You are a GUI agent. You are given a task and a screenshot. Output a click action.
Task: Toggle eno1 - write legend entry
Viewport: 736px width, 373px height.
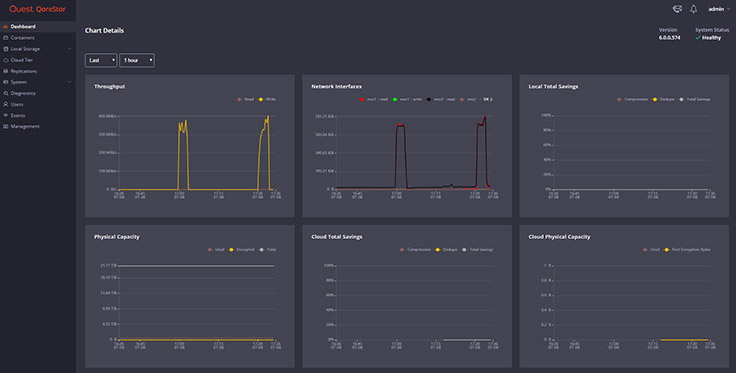click(407, 99)
